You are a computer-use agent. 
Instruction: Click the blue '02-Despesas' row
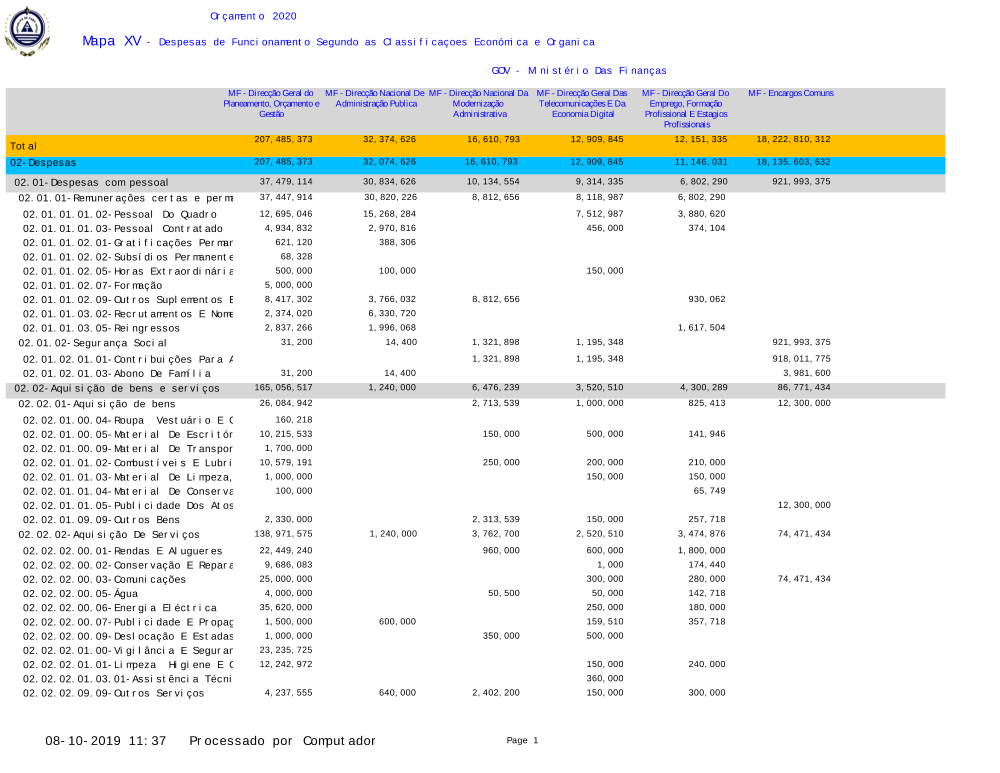coord(43,162)
